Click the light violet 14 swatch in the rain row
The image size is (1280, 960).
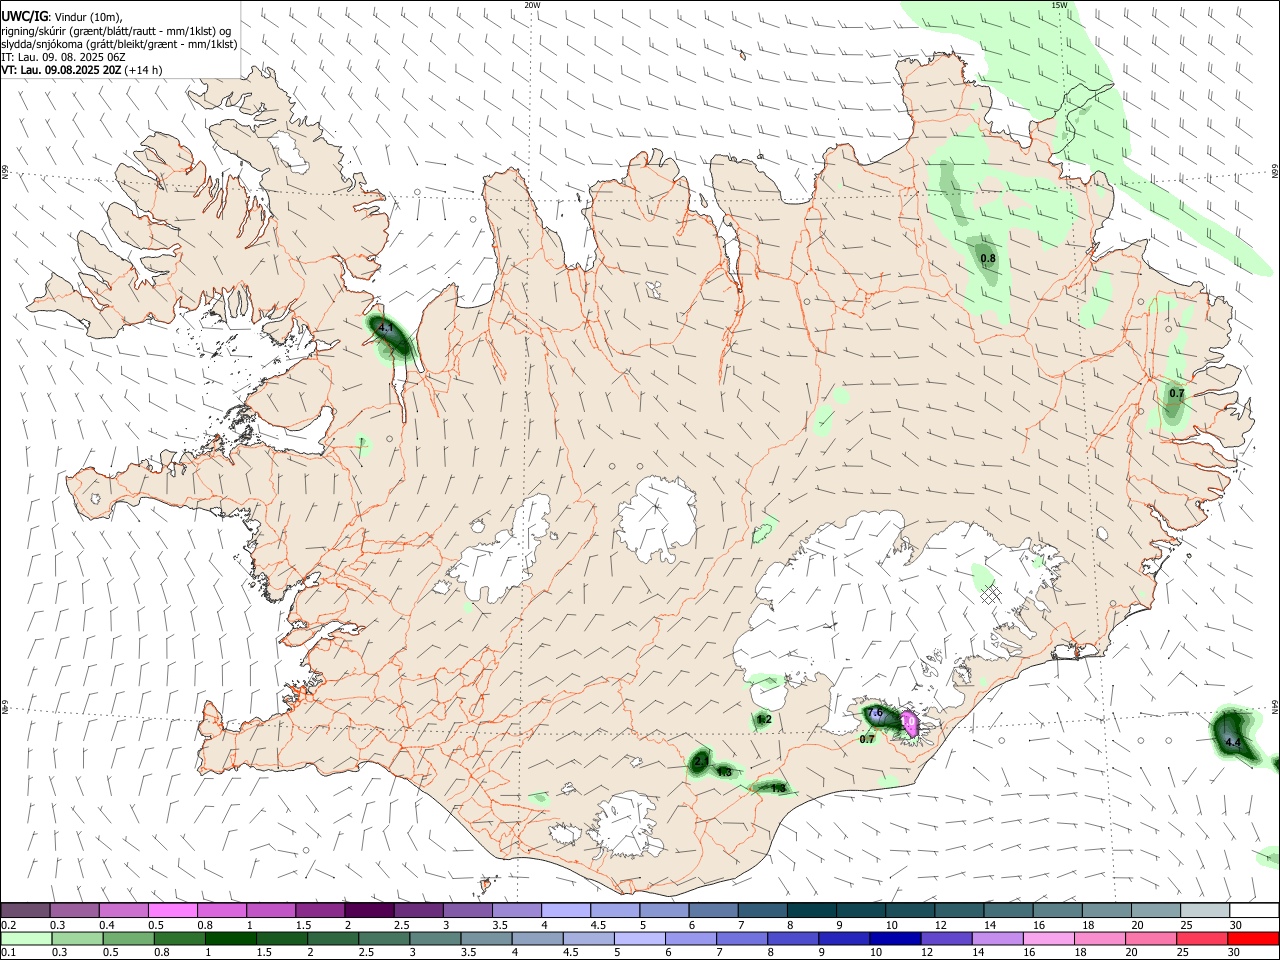[x=997, y=938]
